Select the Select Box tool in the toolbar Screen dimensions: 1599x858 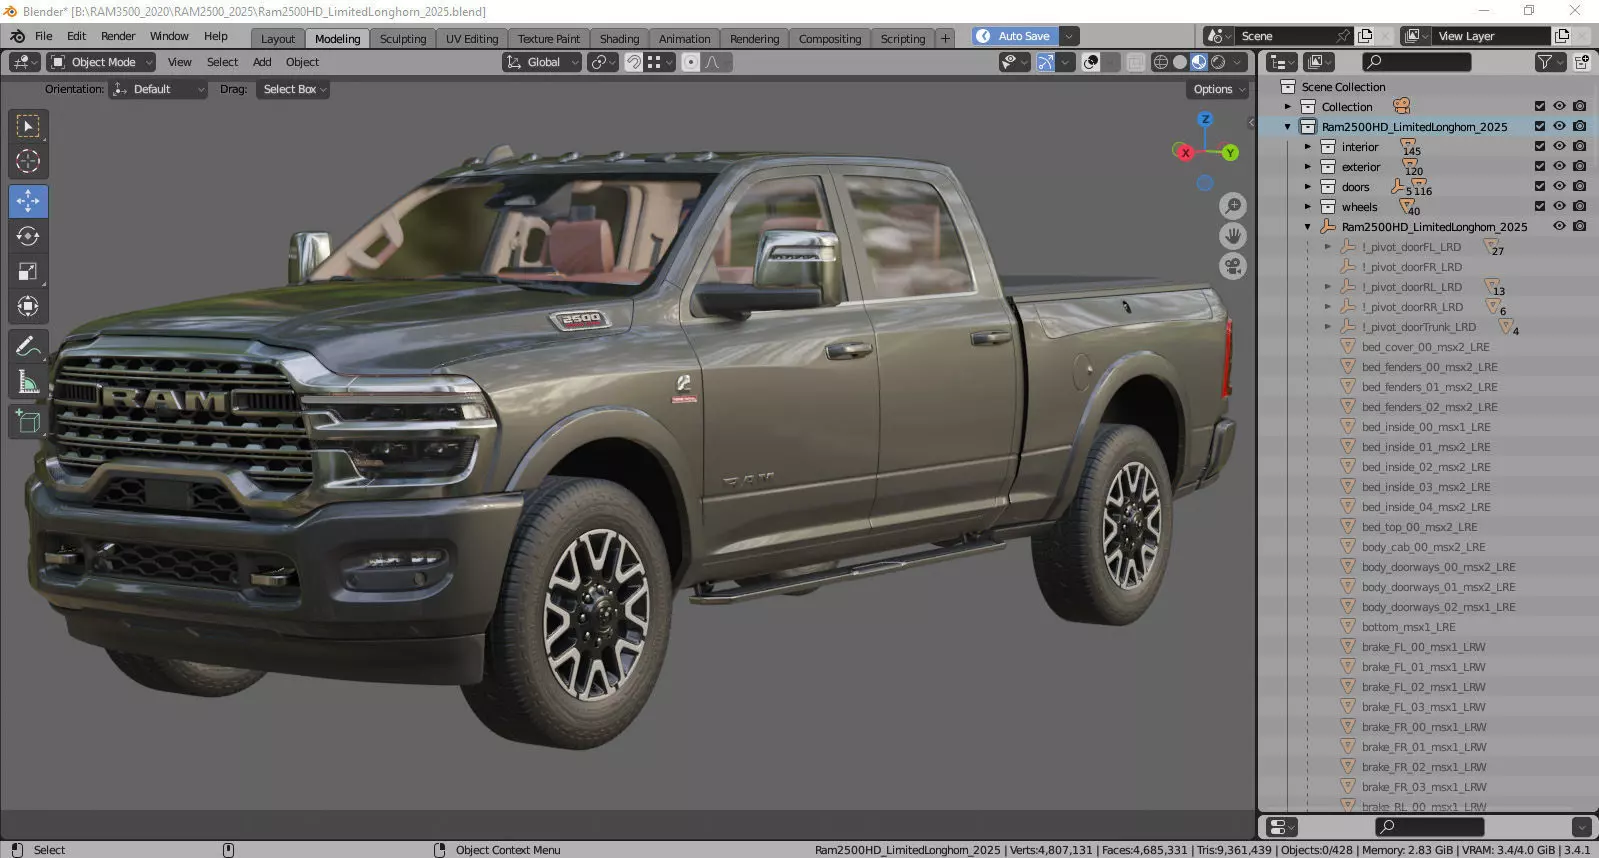pos(28,126)
